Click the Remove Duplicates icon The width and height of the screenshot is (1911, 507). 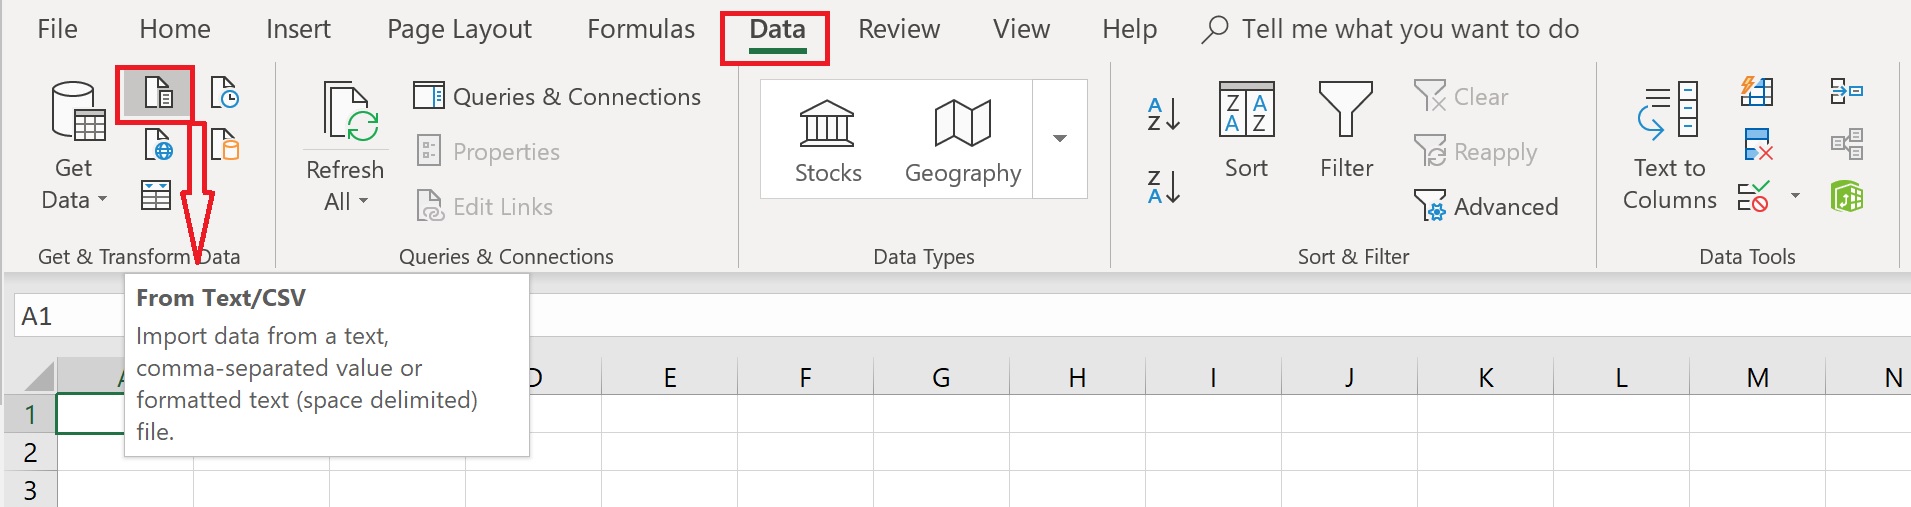[x=1757, y=145]
